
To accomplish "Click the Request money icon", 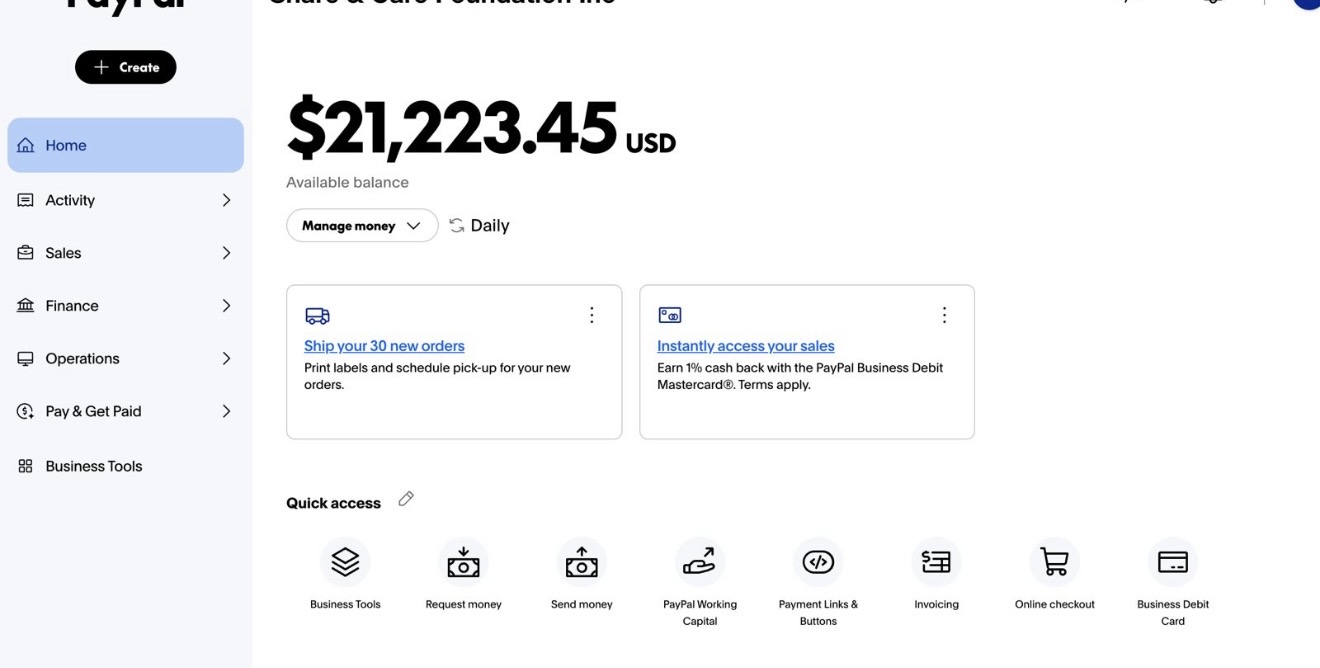I will [463, 563].
